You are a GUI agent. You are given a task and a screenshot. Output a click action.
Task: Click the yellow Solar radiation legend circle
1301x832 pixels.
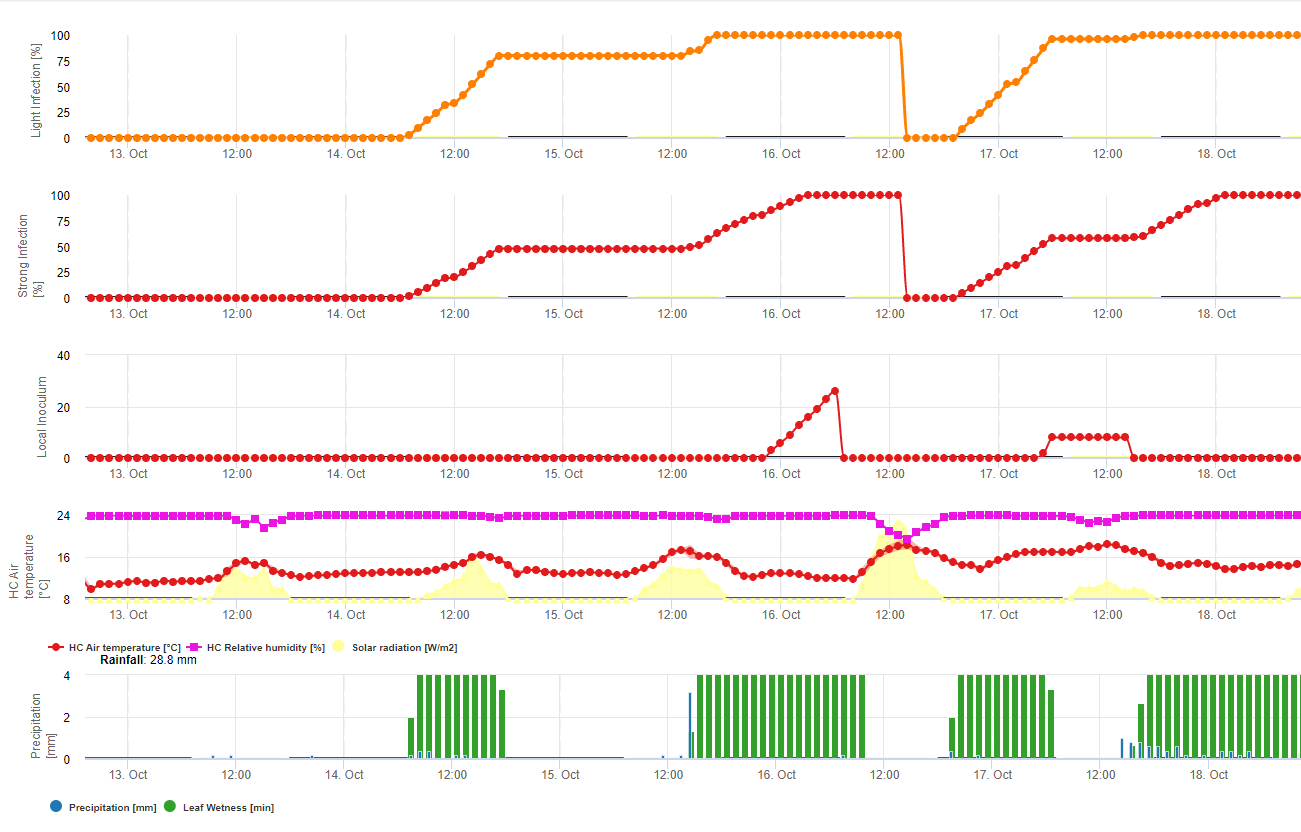339,648
